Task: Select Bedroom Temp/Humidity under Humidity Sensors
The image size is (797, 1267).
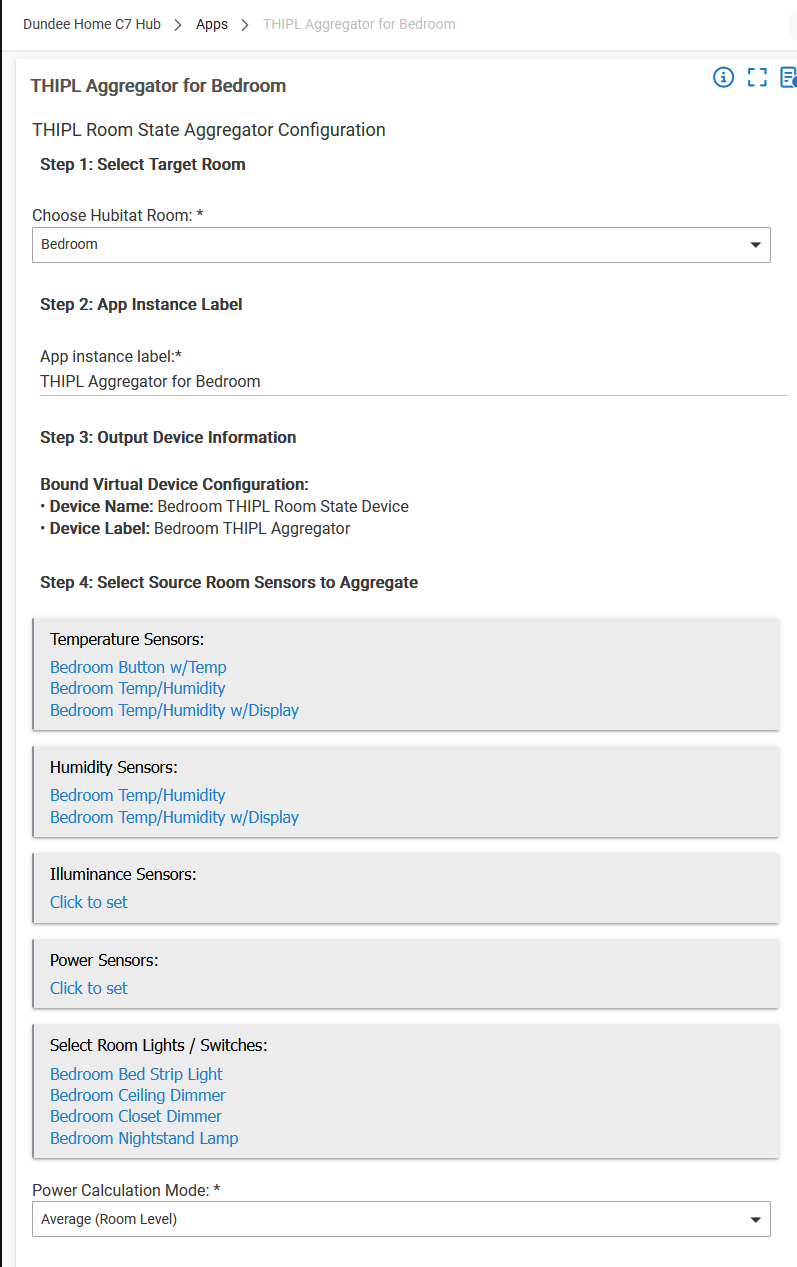Action: coord(138,795)
